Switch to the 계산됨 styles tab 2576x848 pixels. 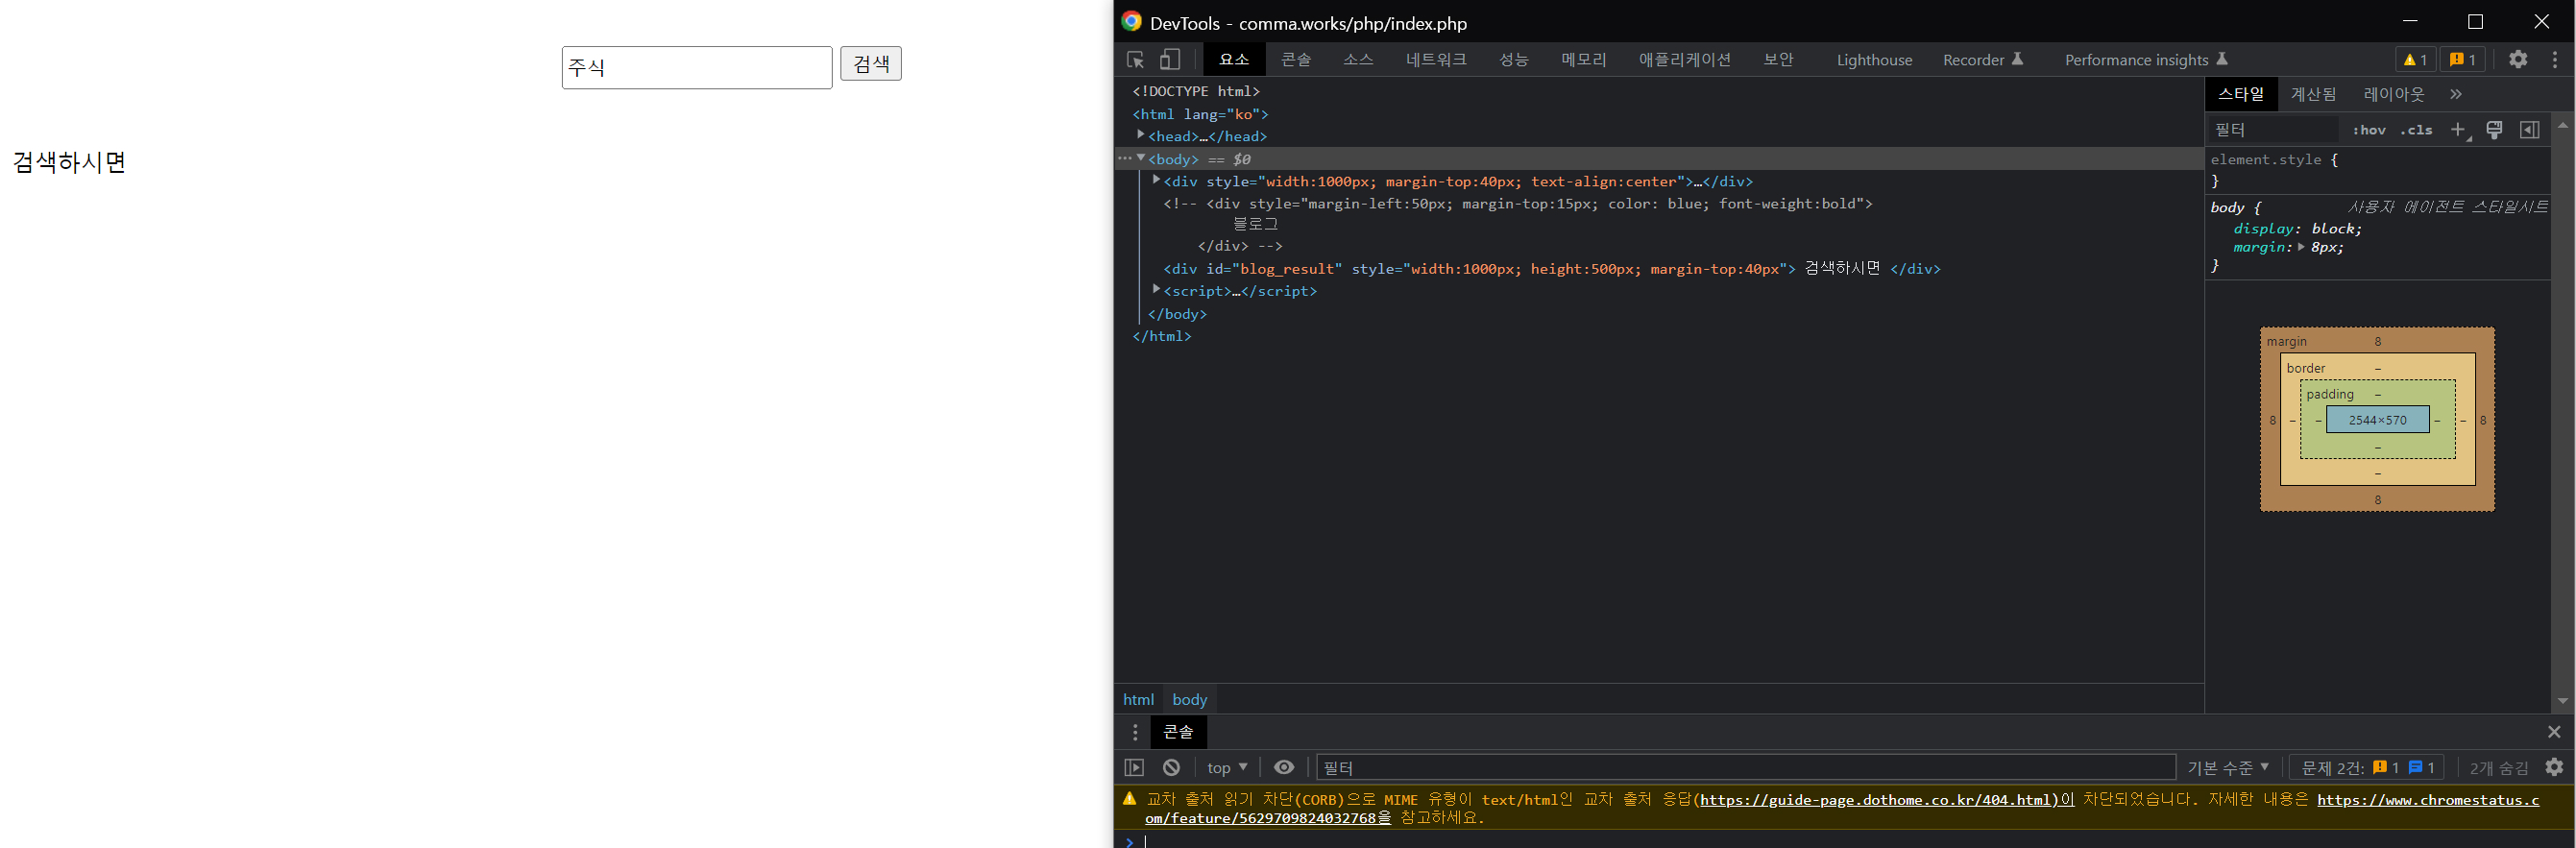(x=2313, y=94)
